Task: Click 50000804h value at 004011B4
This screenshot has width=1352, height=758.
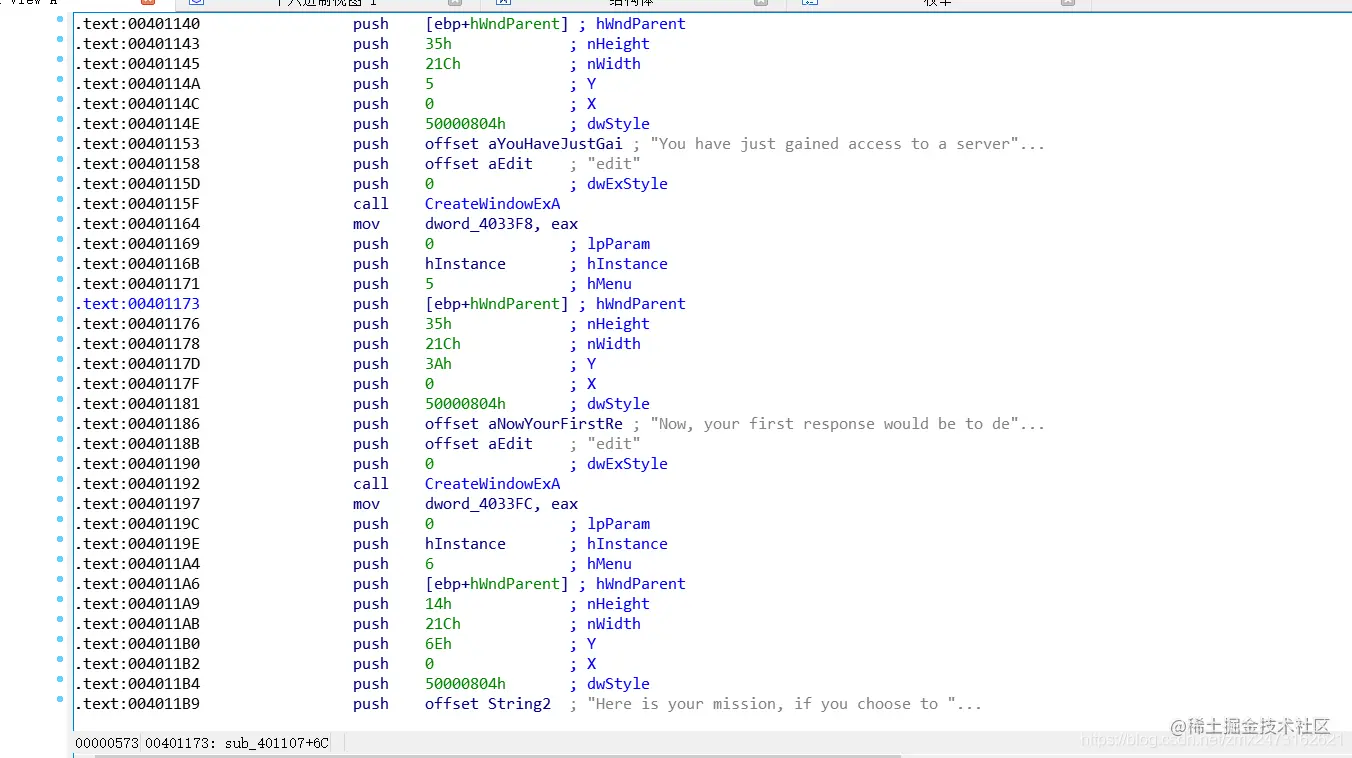Action: coord(465,684)
